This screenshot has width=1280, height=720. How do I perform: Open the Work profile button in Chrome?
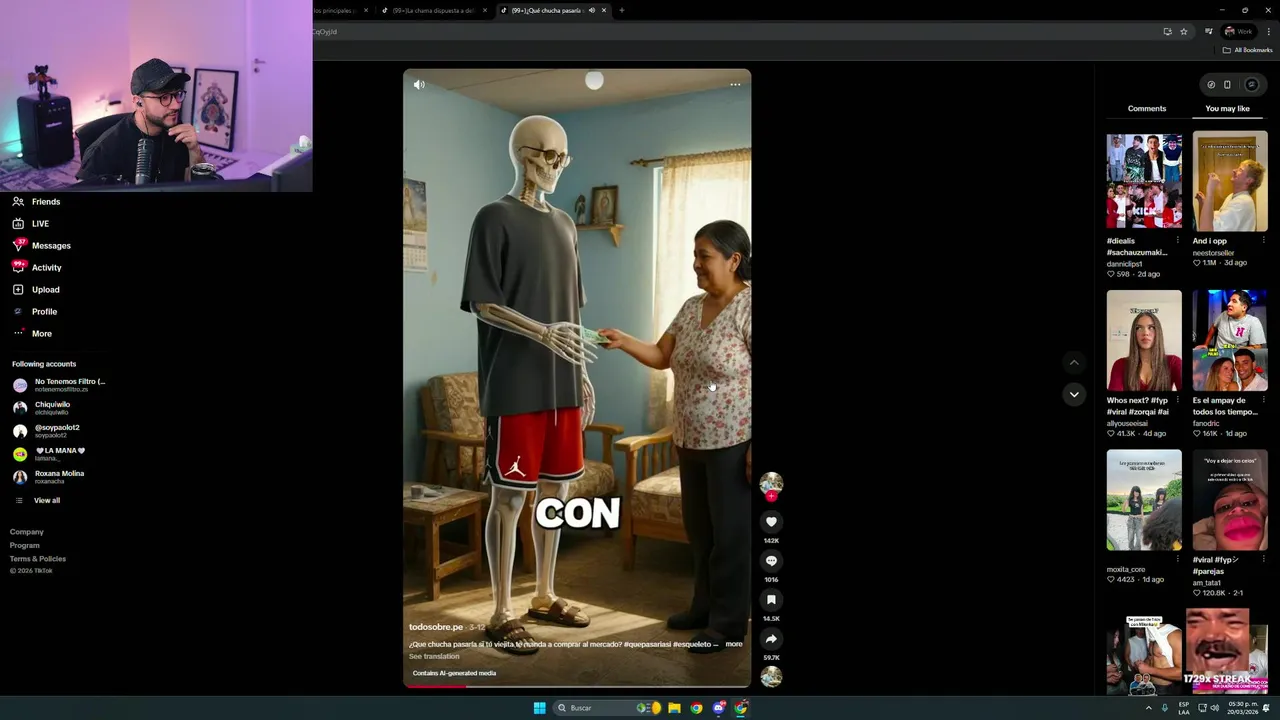point(1238,31)
